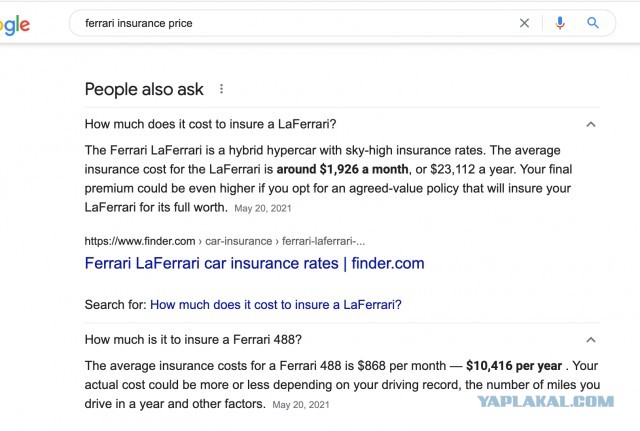Clear the search query with the X icon
Viewport: 640px width, 431px height.
tap(524, 23)
